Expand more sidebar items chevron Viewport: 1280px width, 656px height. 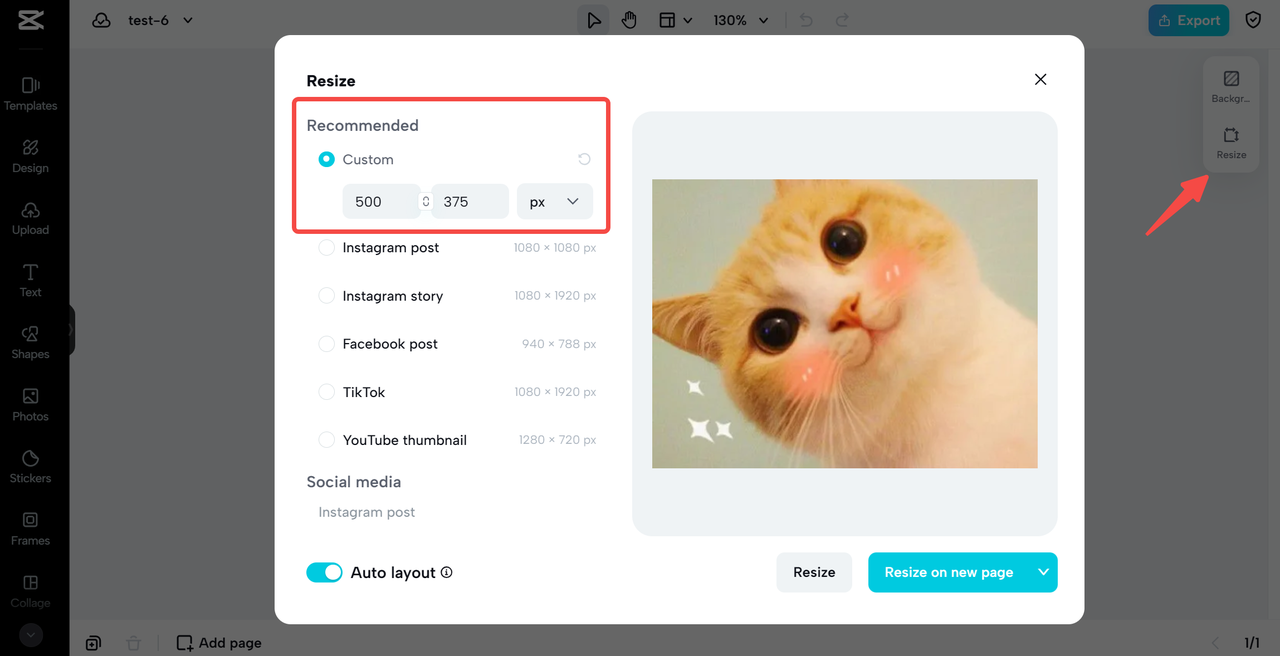pos(30,634)
